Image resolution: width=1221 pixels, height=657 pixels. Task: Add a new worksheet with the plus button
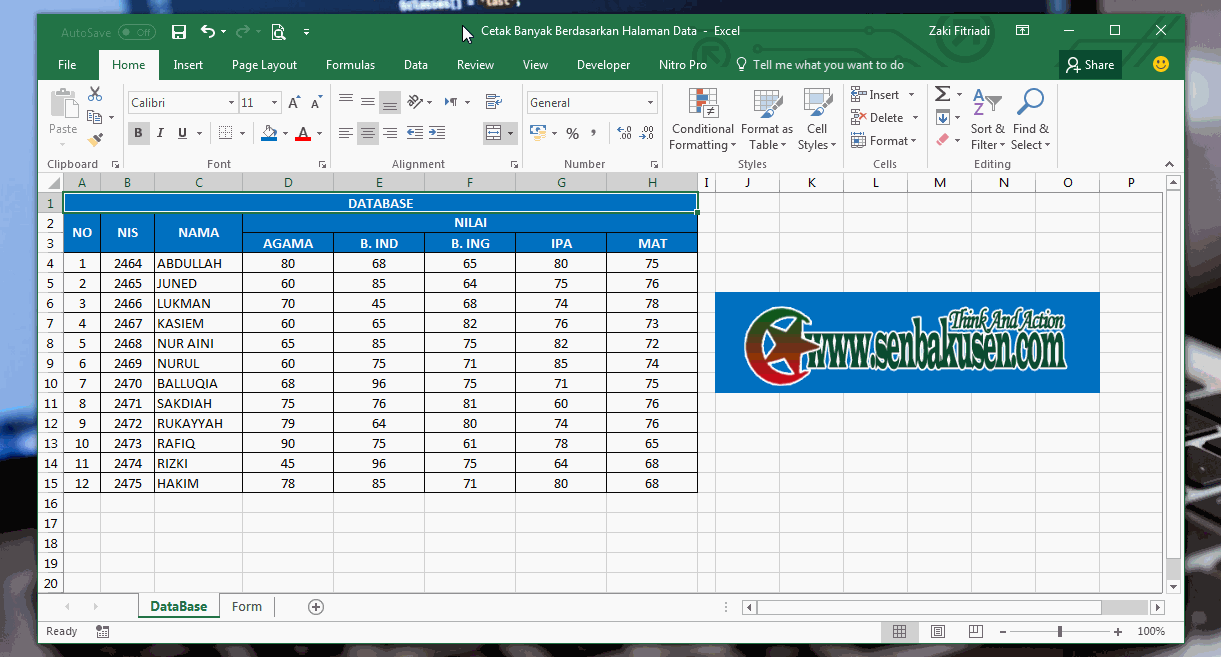point(315,606)
